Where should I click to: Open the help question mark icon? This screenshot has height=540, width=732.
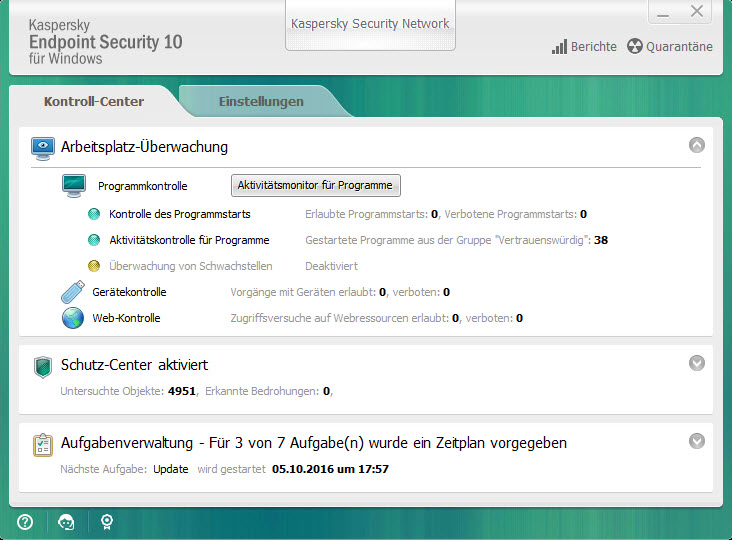[25, 521]
